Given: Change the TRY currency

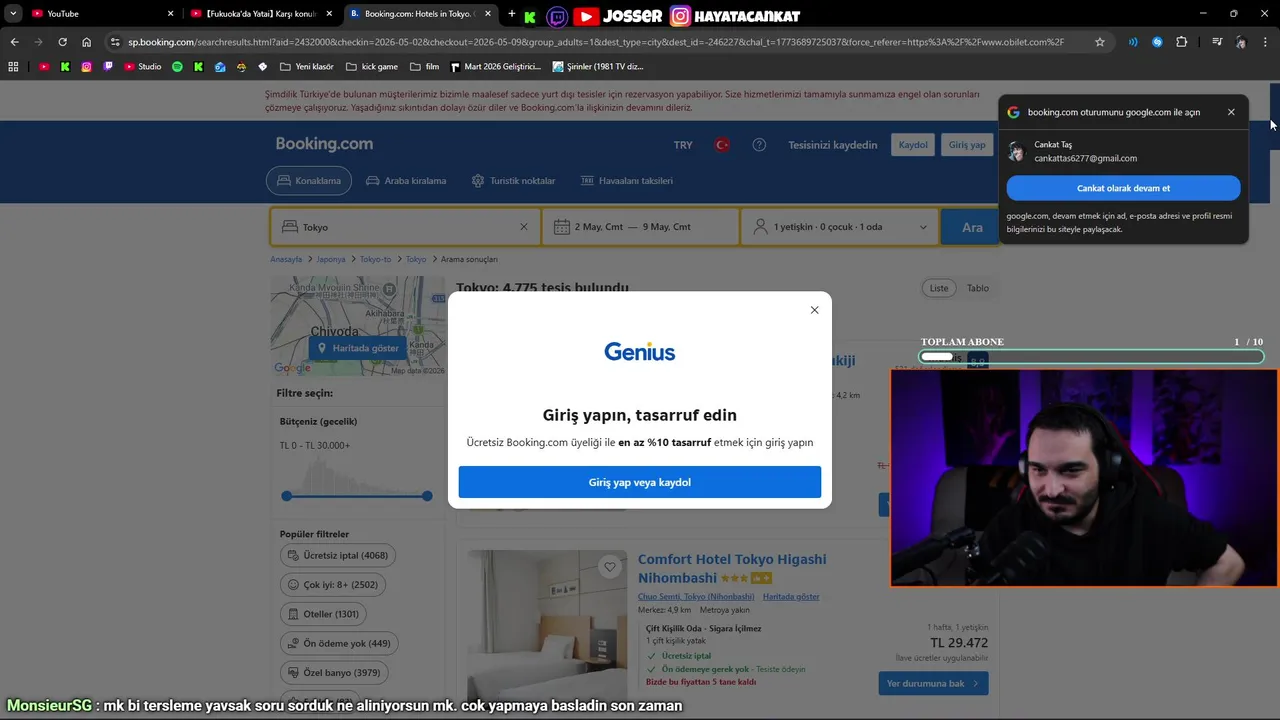Looking at the screenshot, I should (x=683, y=145).
